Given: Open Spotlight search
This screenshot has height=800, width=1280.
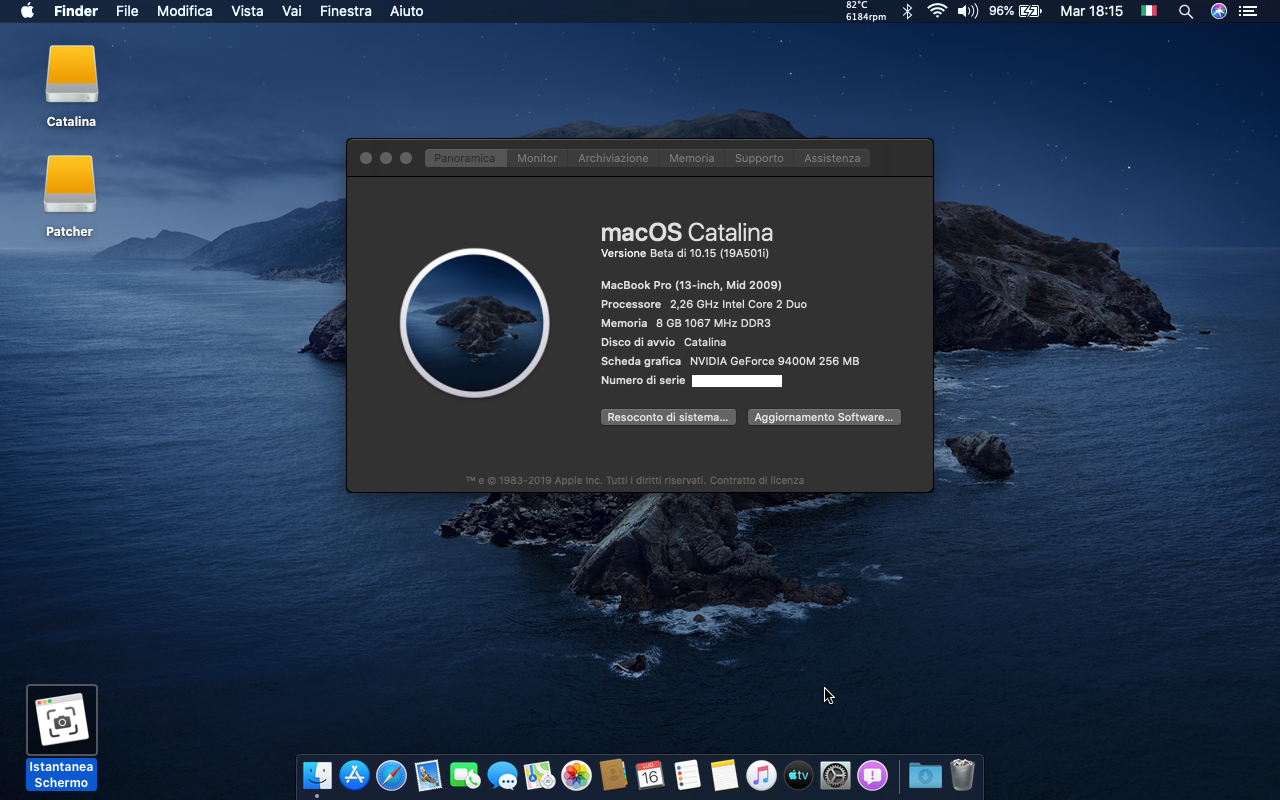Looking at the screenshot, I should 1186,11.
